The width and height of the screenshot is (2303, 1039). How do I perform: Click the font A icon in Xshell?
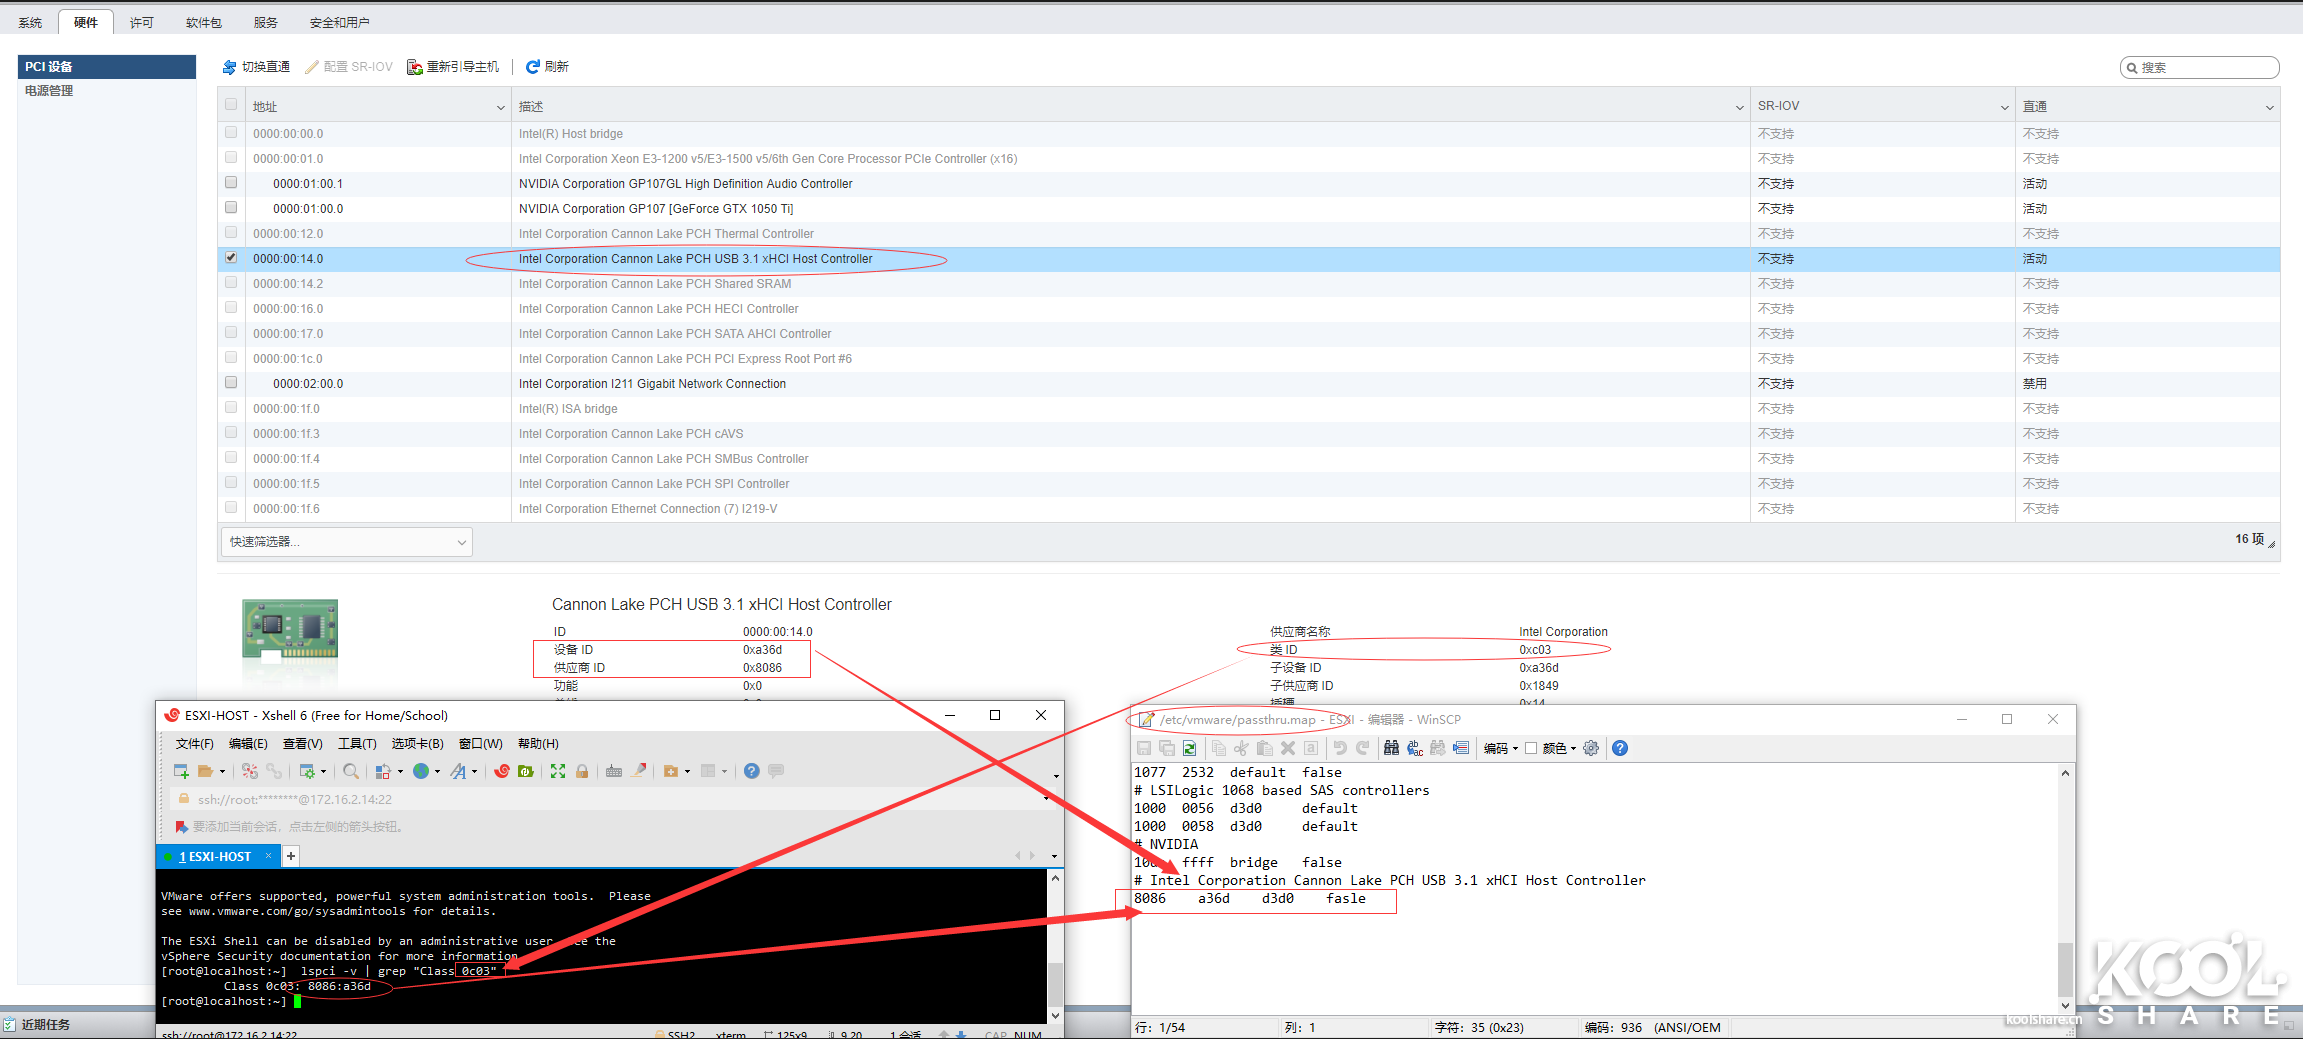458,771
